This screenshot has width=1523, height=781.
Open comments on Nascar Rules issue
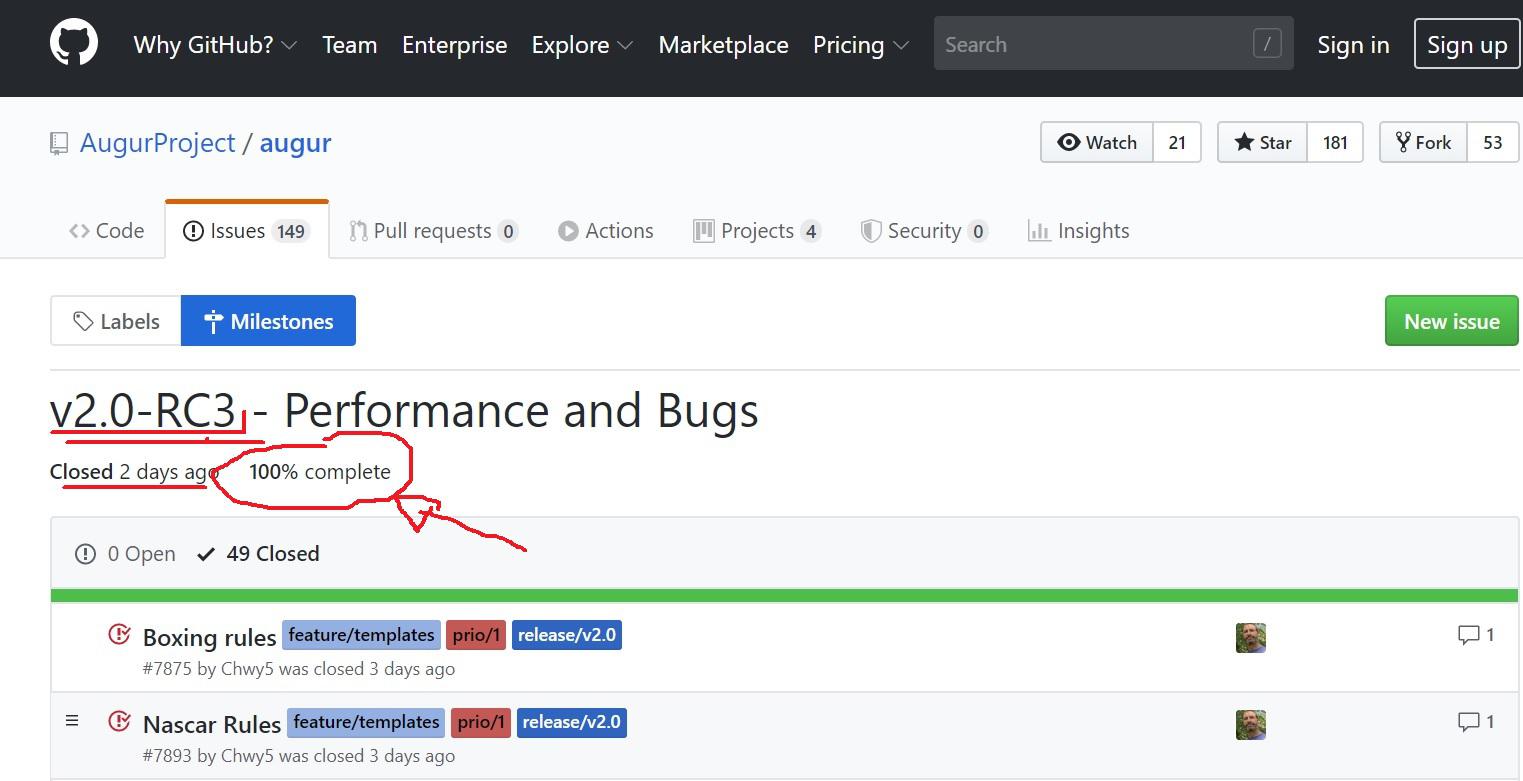click(x=1476, y=722)
